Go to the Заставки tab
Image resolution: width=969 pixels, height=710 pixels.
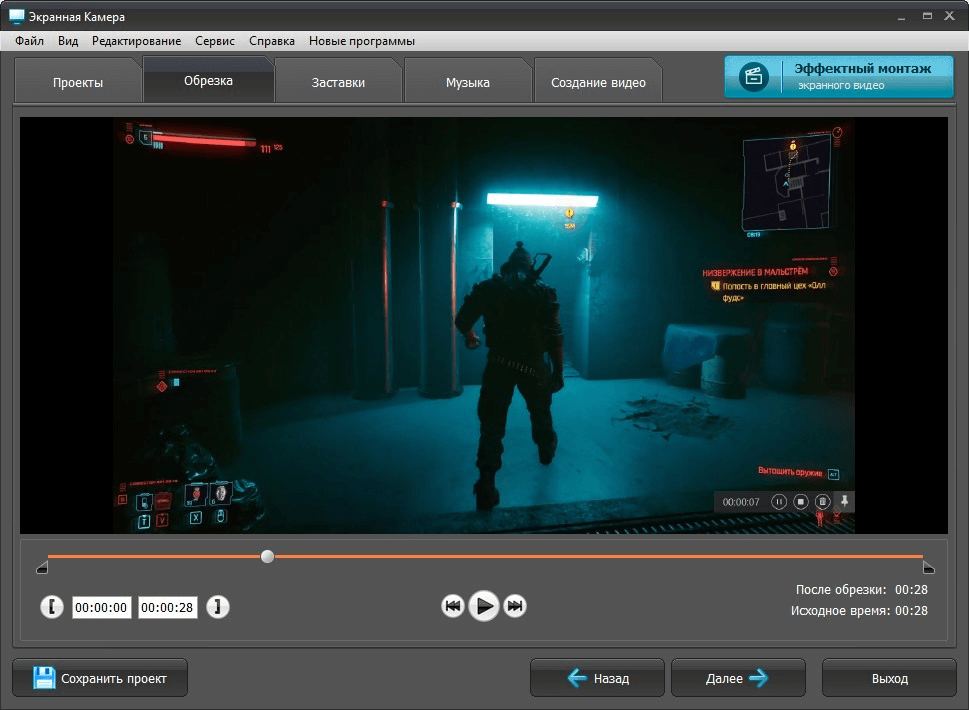click(338, 82)
